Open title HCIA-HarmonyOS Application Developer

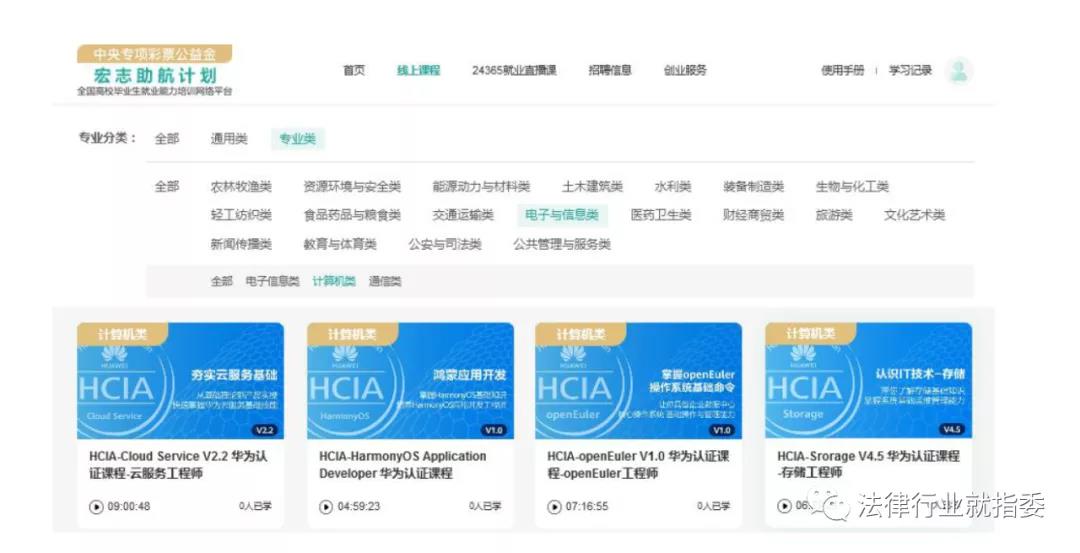403,465
